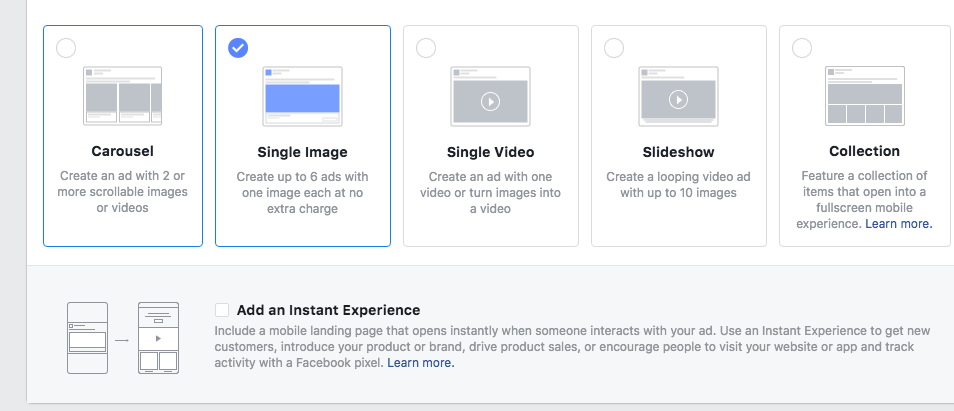The image size is (954, 411).
Task: Open Learn more link about Facebook pixel
Action: [421, 363]
